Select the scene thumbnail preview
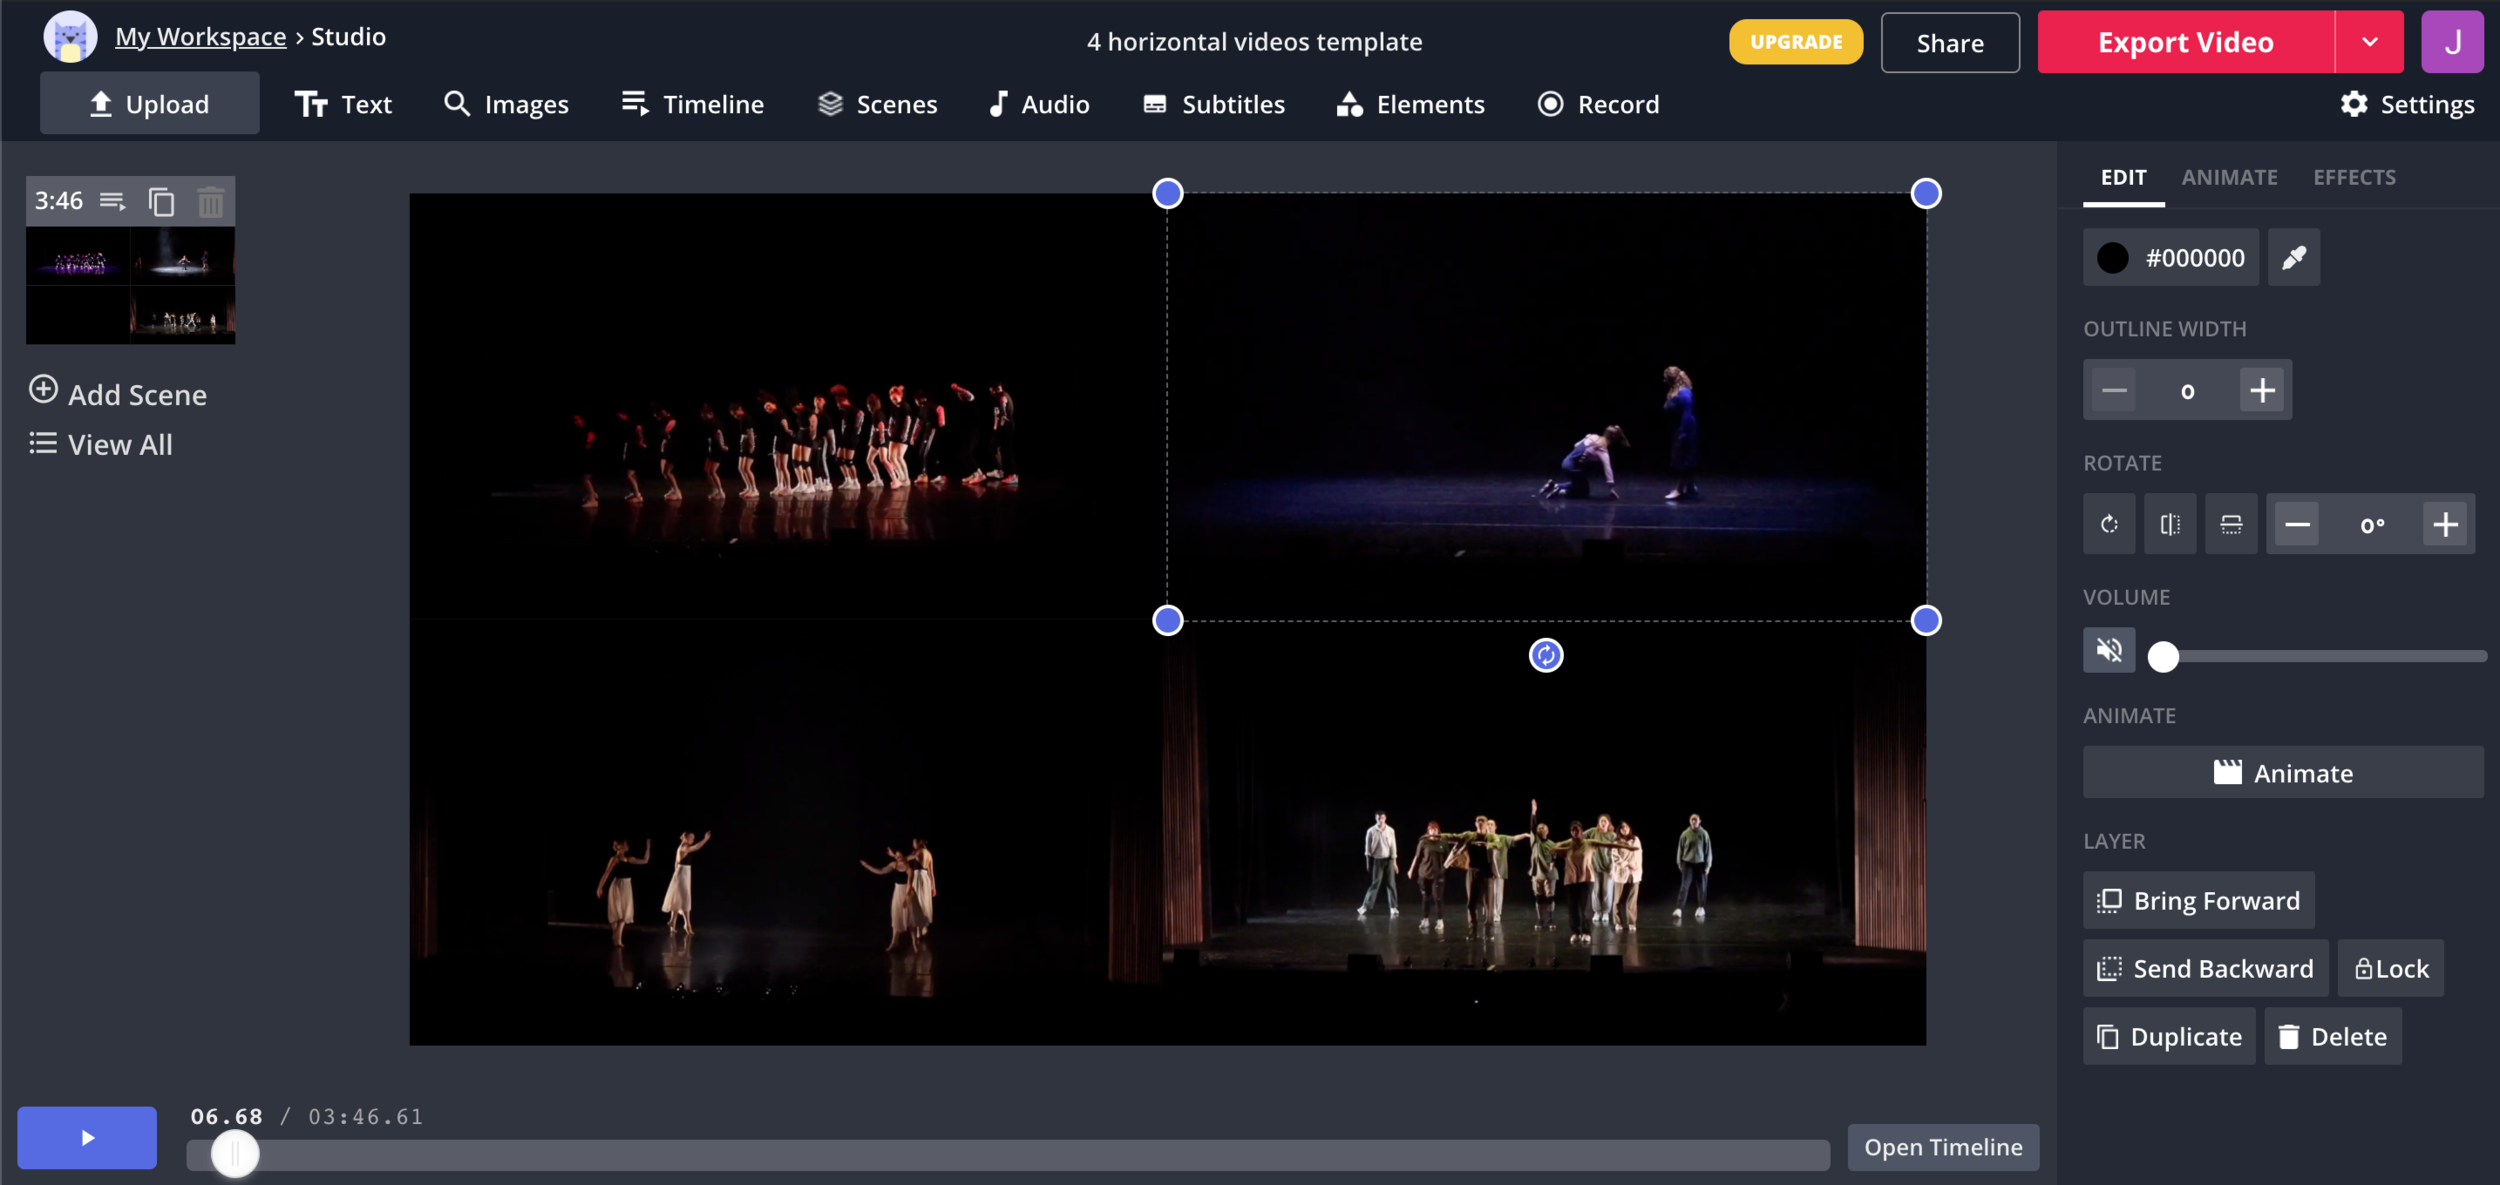 130,285
